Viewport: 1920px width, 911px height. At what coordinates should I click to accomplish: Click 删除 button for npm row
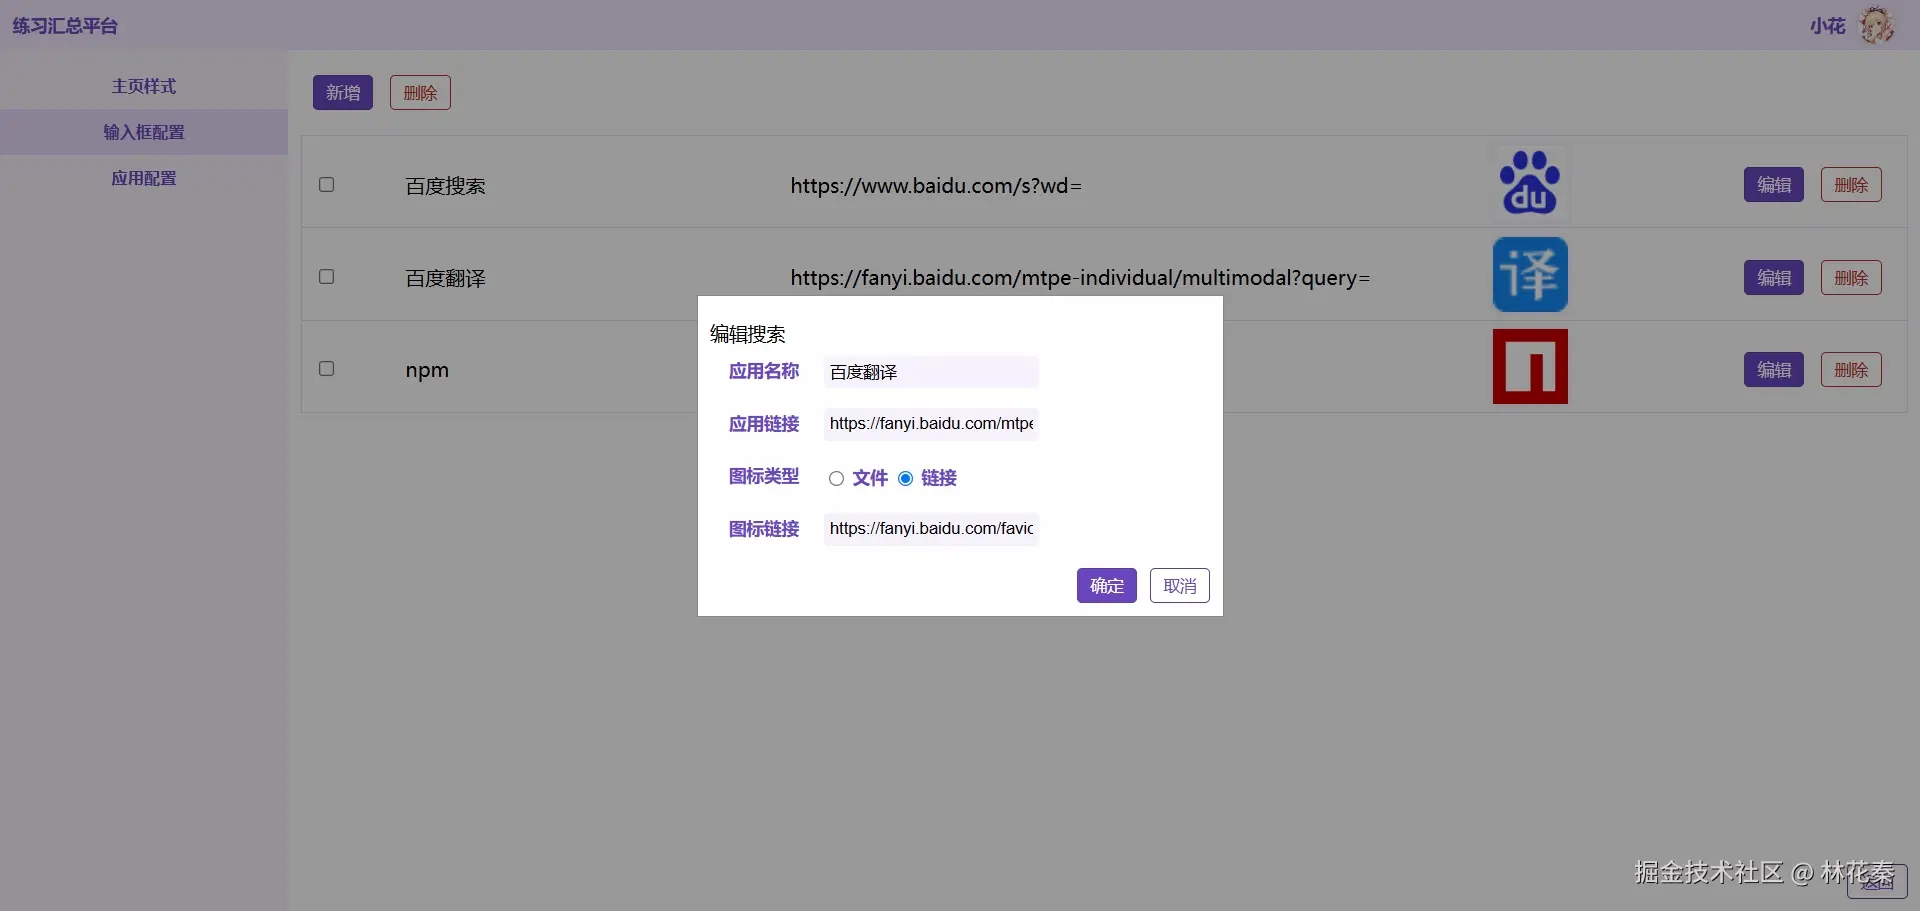coord(1851,369)
